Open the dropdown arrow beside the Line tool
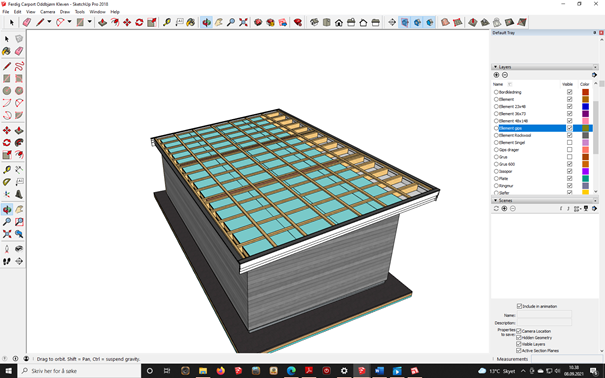This screenshot has height=378, width=605. (49, 22)
